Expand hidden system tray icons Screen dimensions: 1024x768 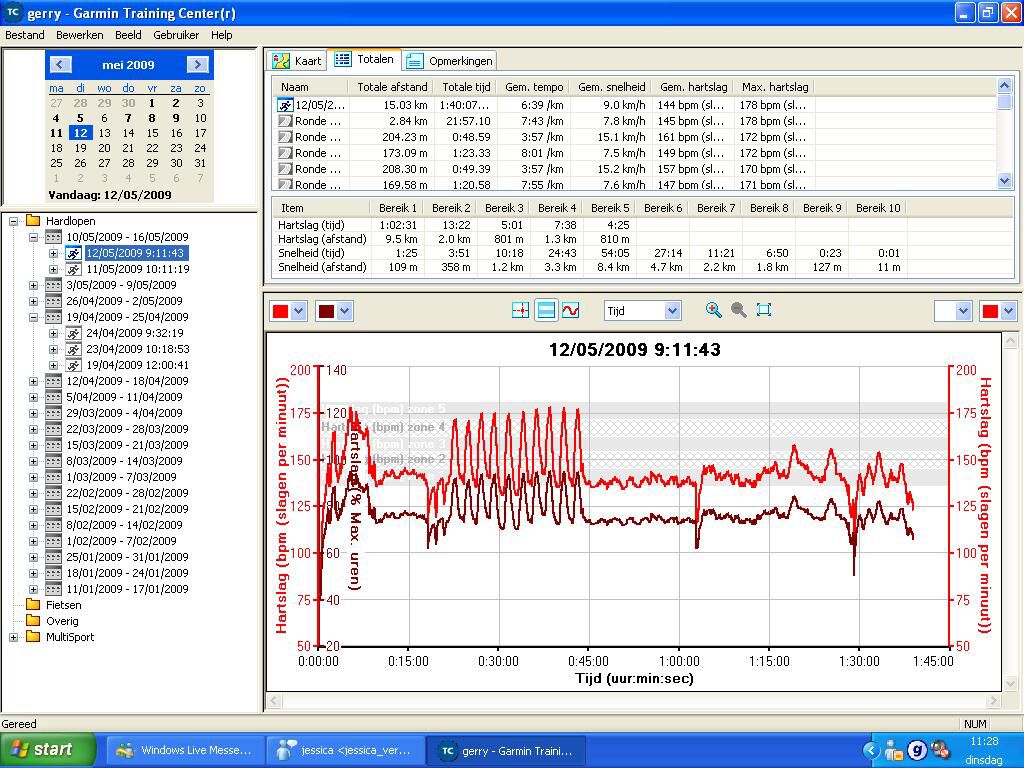tap(871, 751)
